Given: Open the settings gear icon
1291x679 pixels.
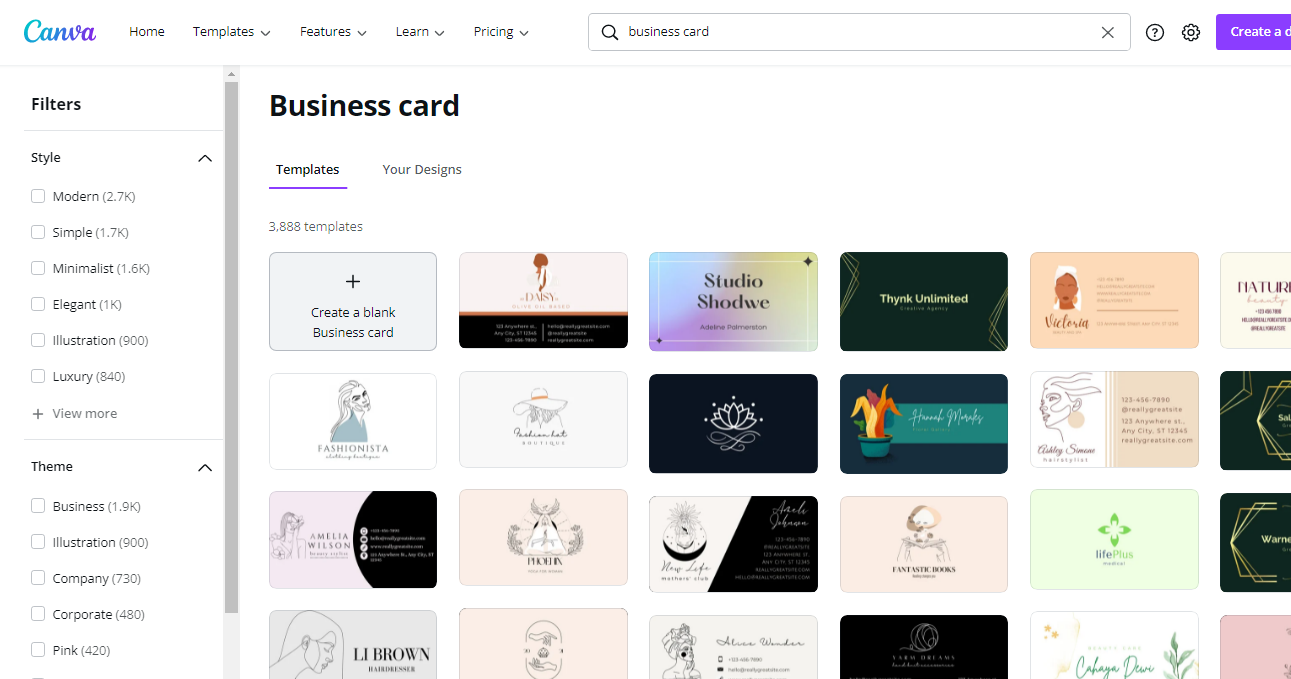Looking at the screenshot, I should [1190, 32].
